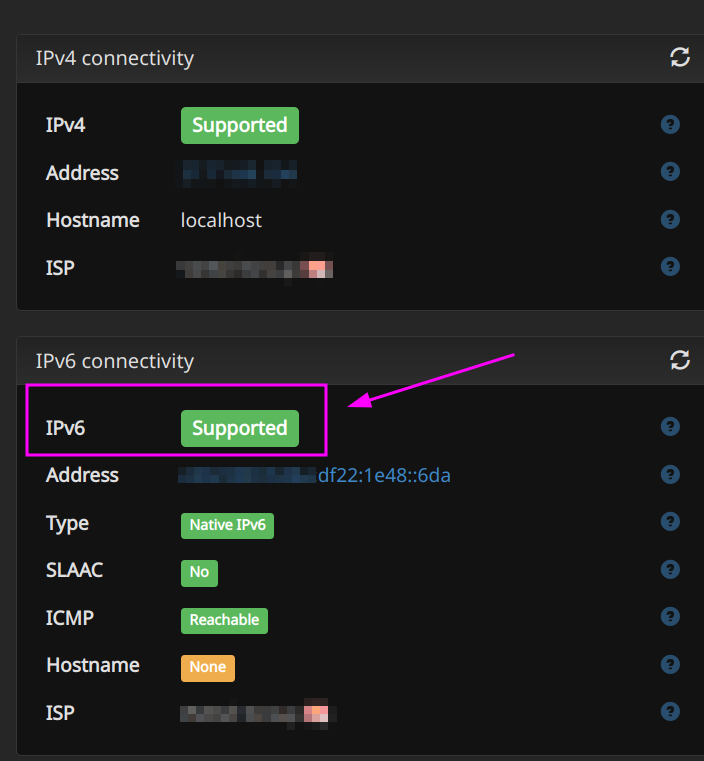Screen dimensions: 704x761
Task: Open help for the IPv6 ISP row
Action: [671, 712]
